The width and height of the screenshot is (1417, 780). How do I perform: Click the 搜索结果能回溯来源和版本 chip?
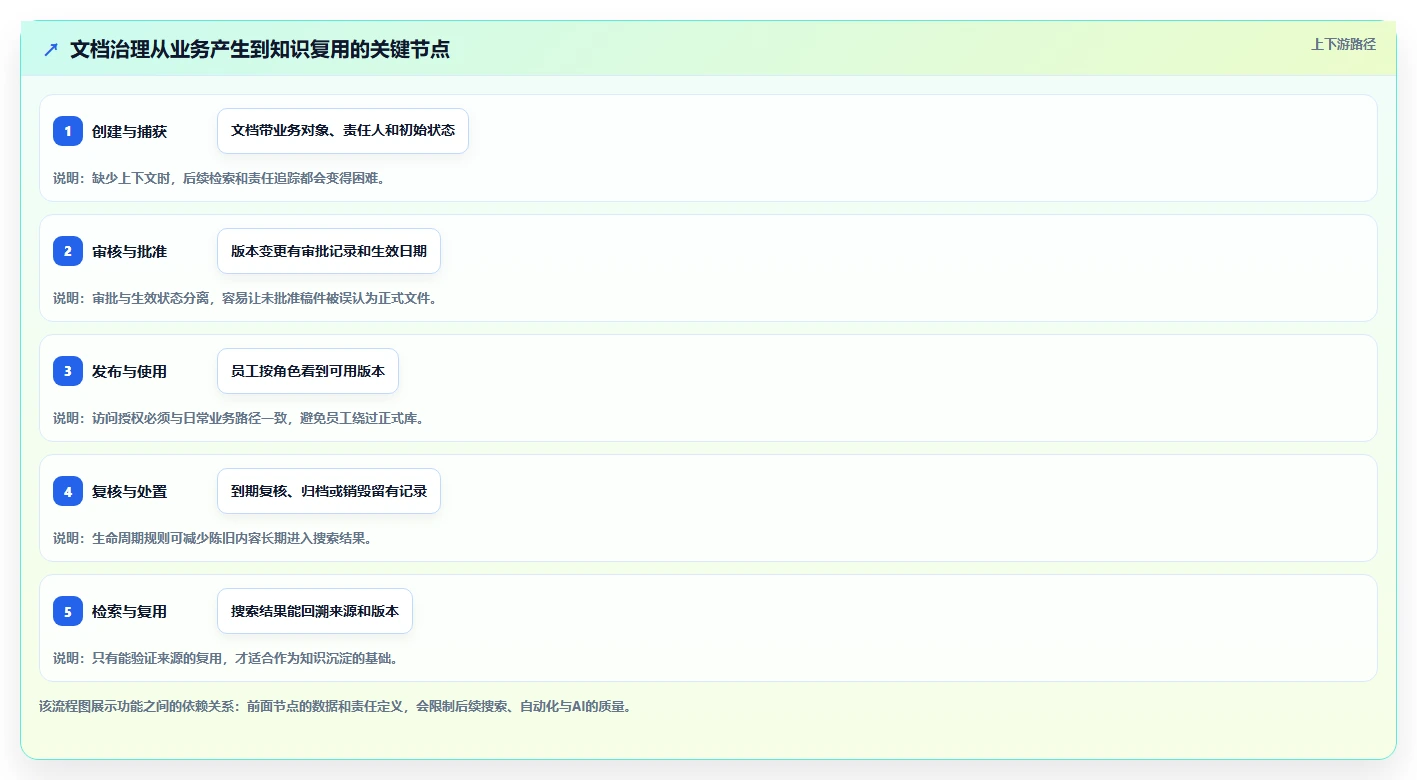(315, 611)
